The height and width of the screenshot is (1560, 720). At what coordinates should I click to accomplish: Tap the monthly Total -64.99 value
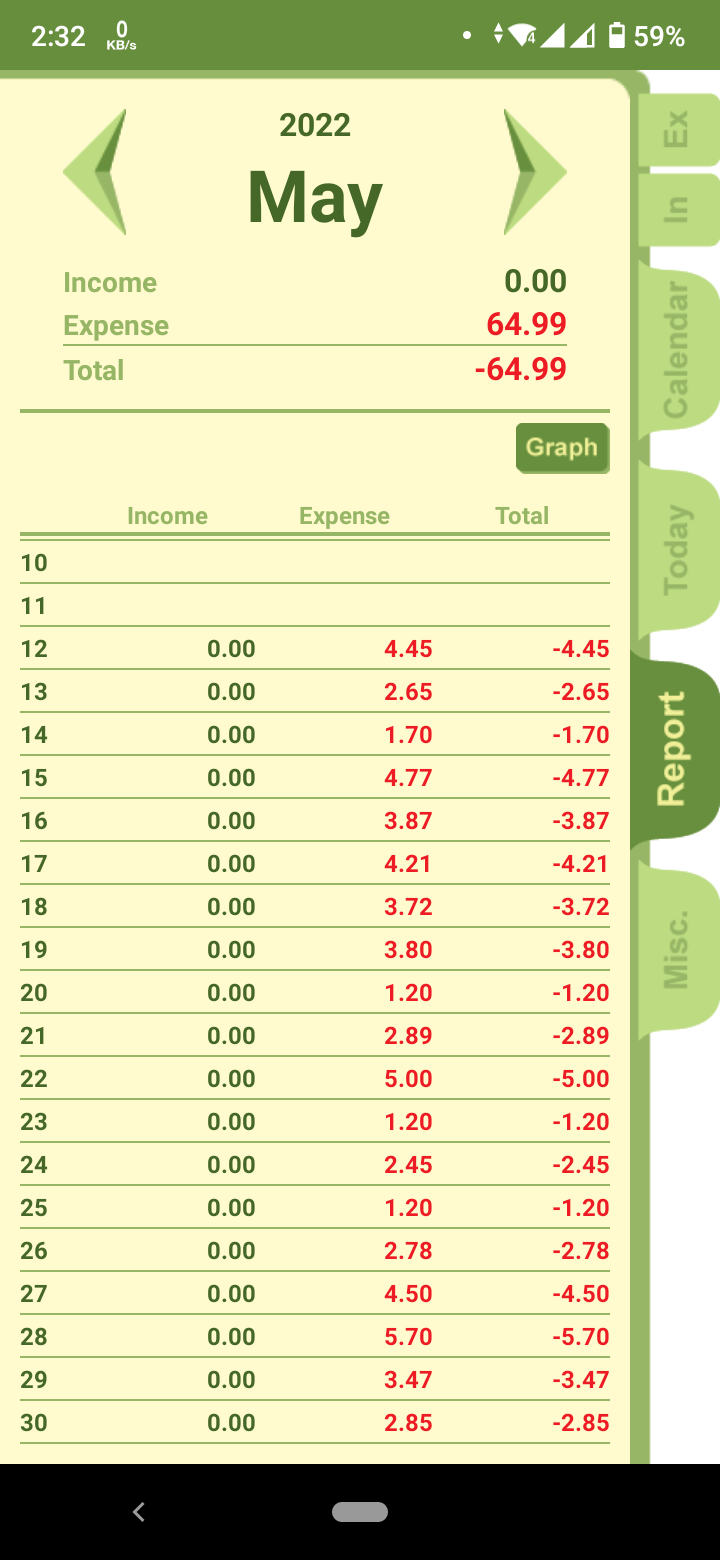(520, 369)
